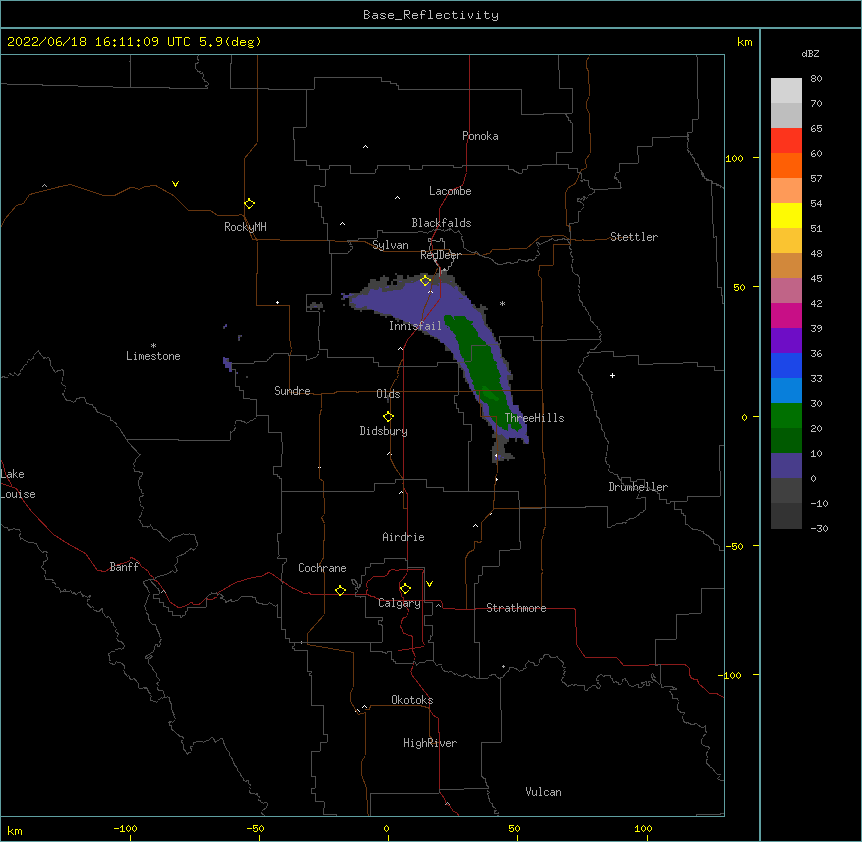The image size is (862, 842).
Task: Click the Ponoka city label
Action: [x=480, y=136]
